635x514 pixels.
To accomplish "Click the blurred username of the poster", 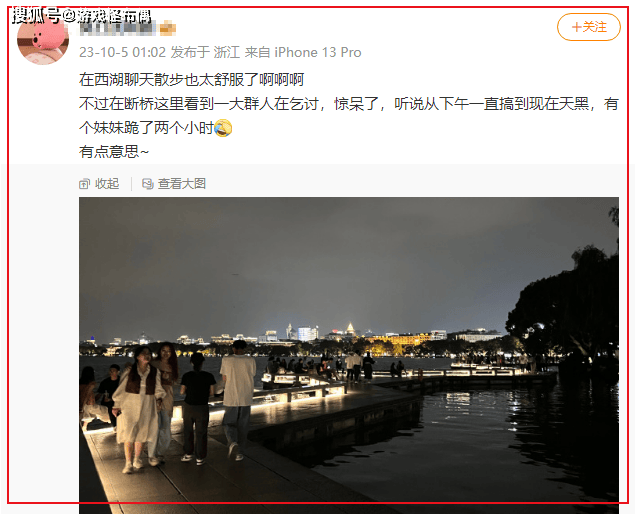I will click(x=117, y=28).
